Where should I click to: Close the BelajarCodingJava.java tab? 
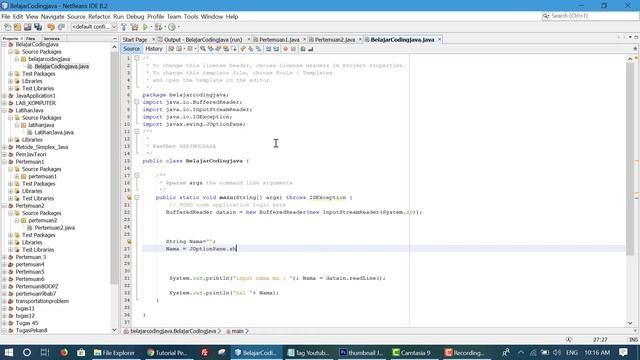click(x=440, y=40)
